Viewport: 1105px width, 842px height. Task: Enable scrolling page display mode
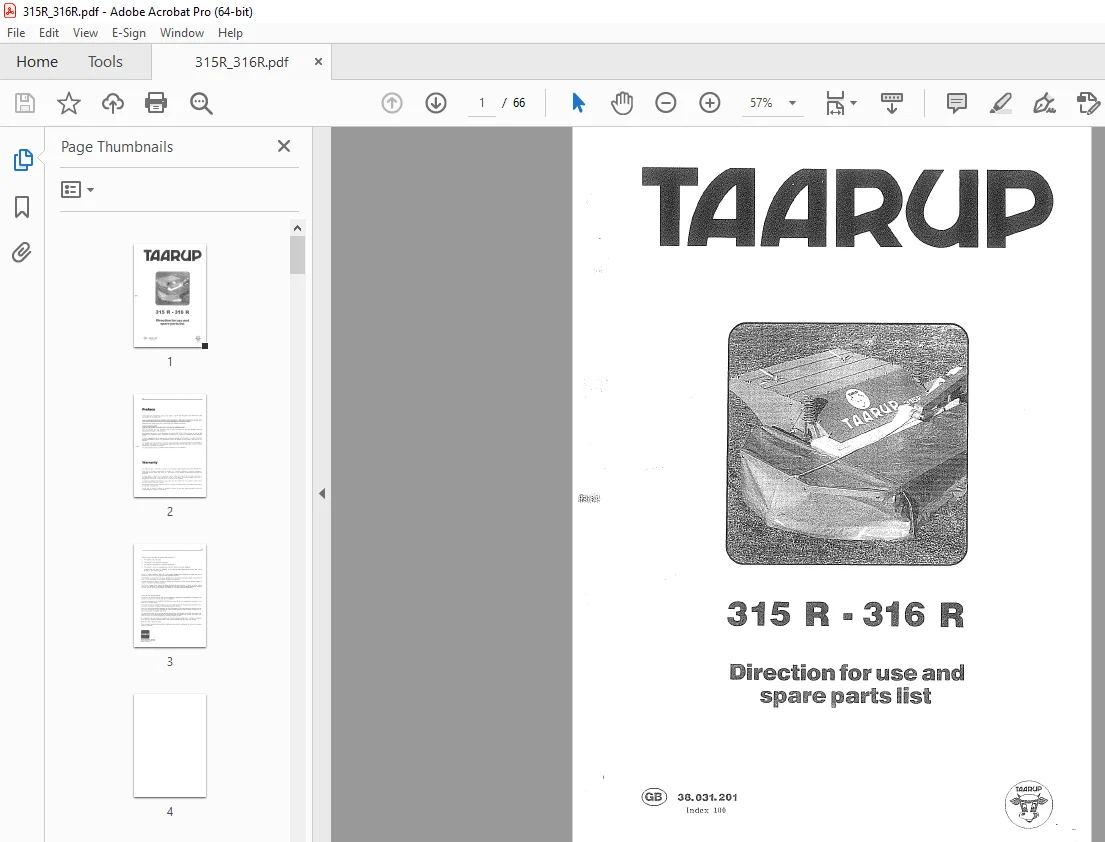(891, 103)
